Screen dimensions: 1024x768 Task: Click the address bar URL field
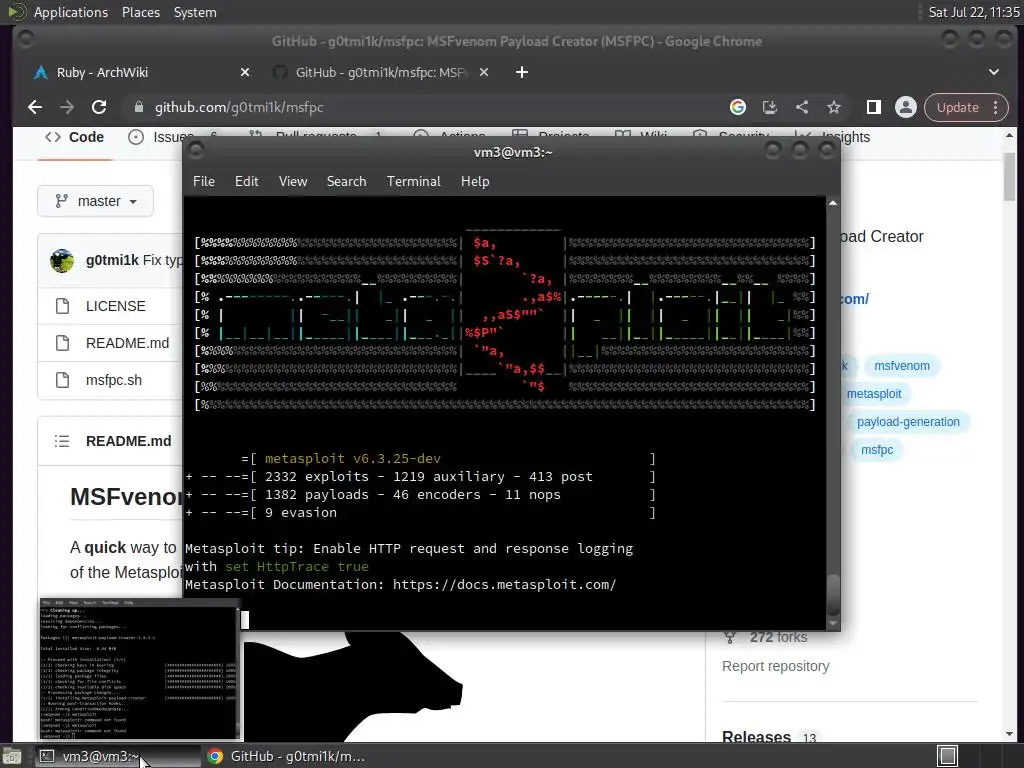424,107
